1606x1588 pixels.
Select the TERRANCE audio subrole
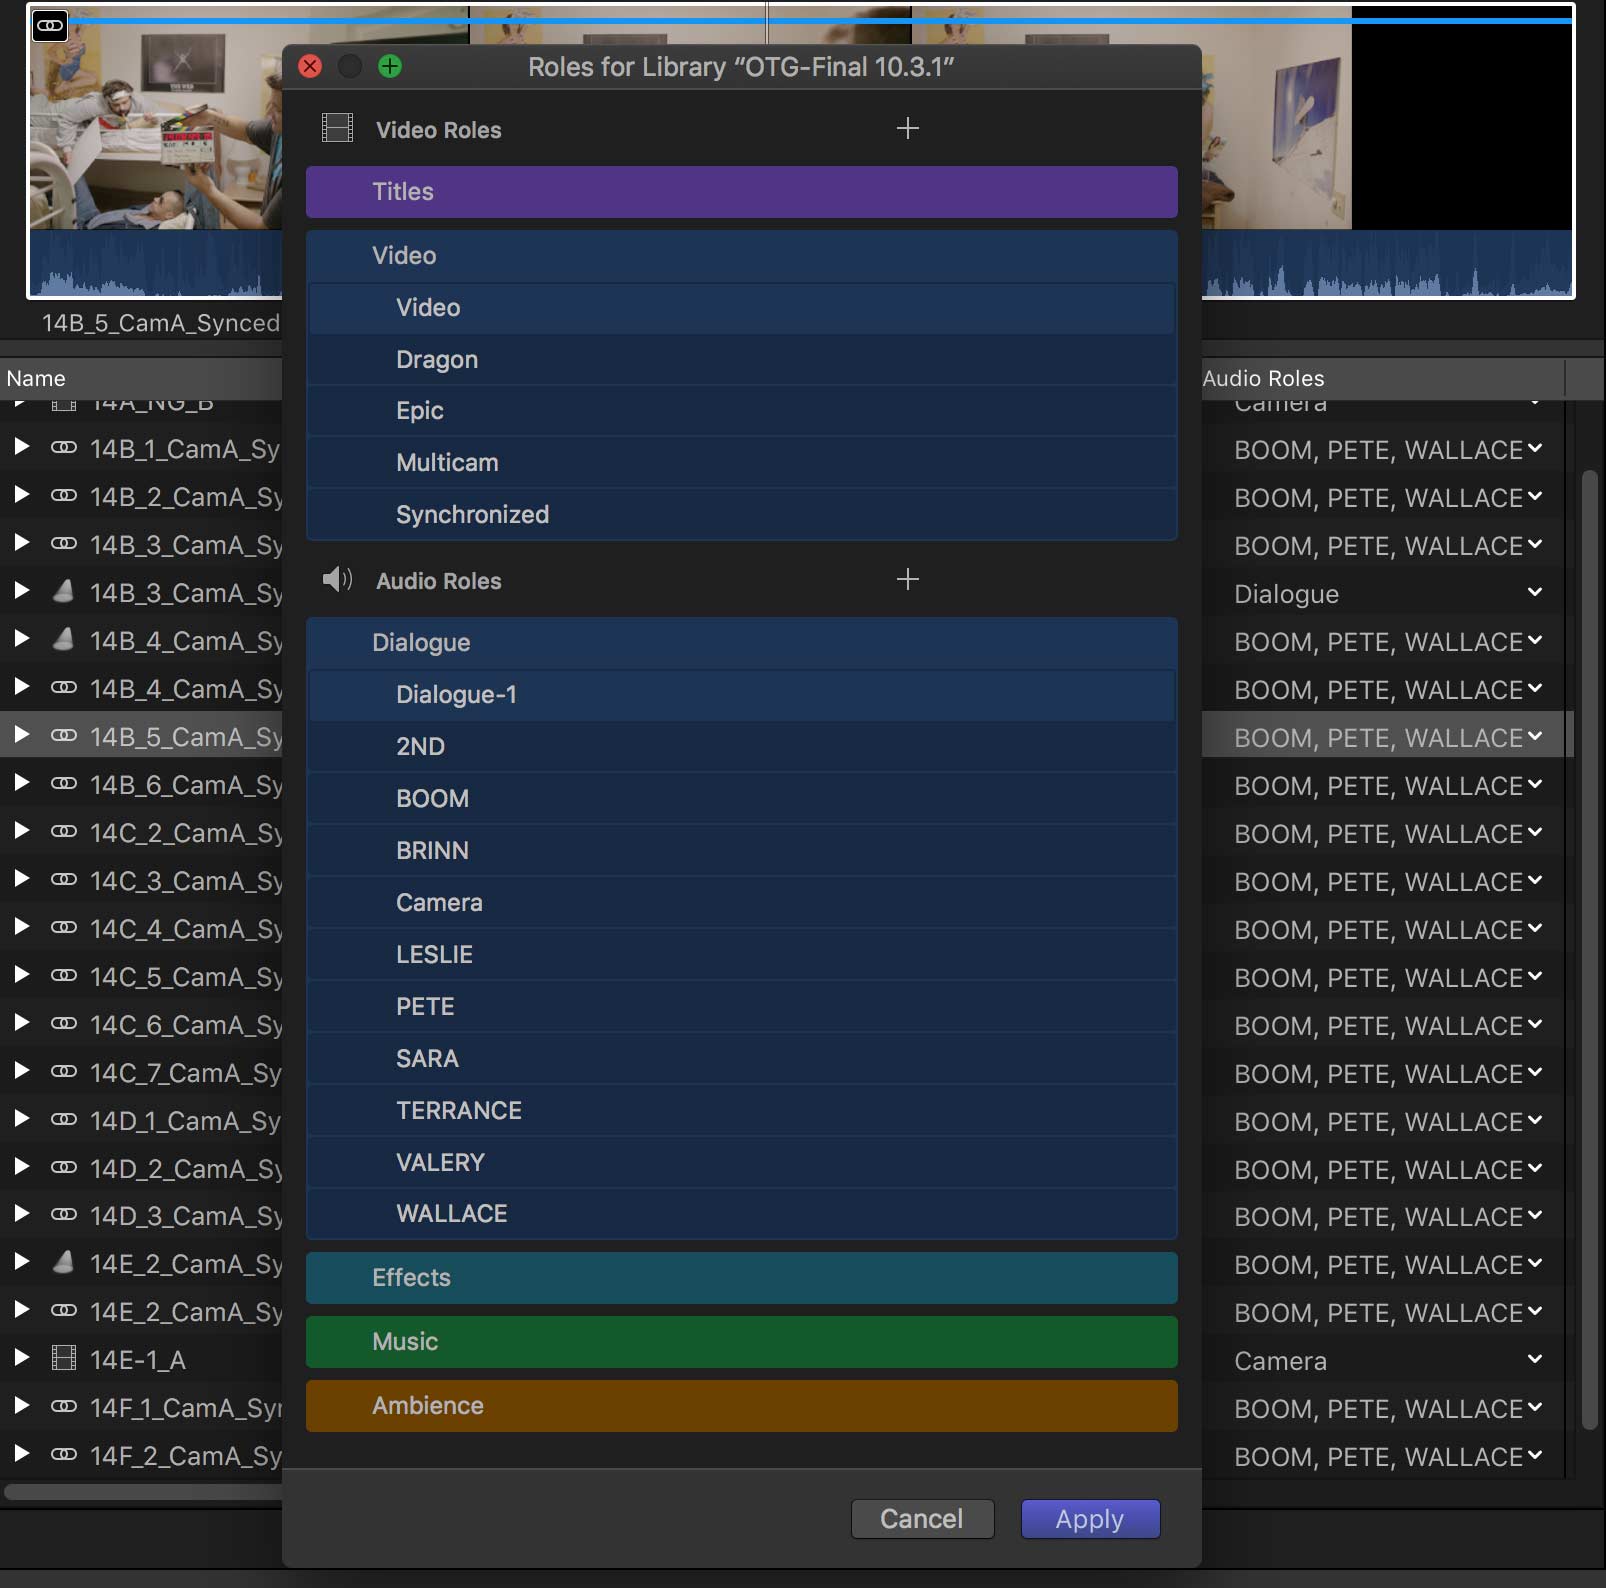(741, 1111)
